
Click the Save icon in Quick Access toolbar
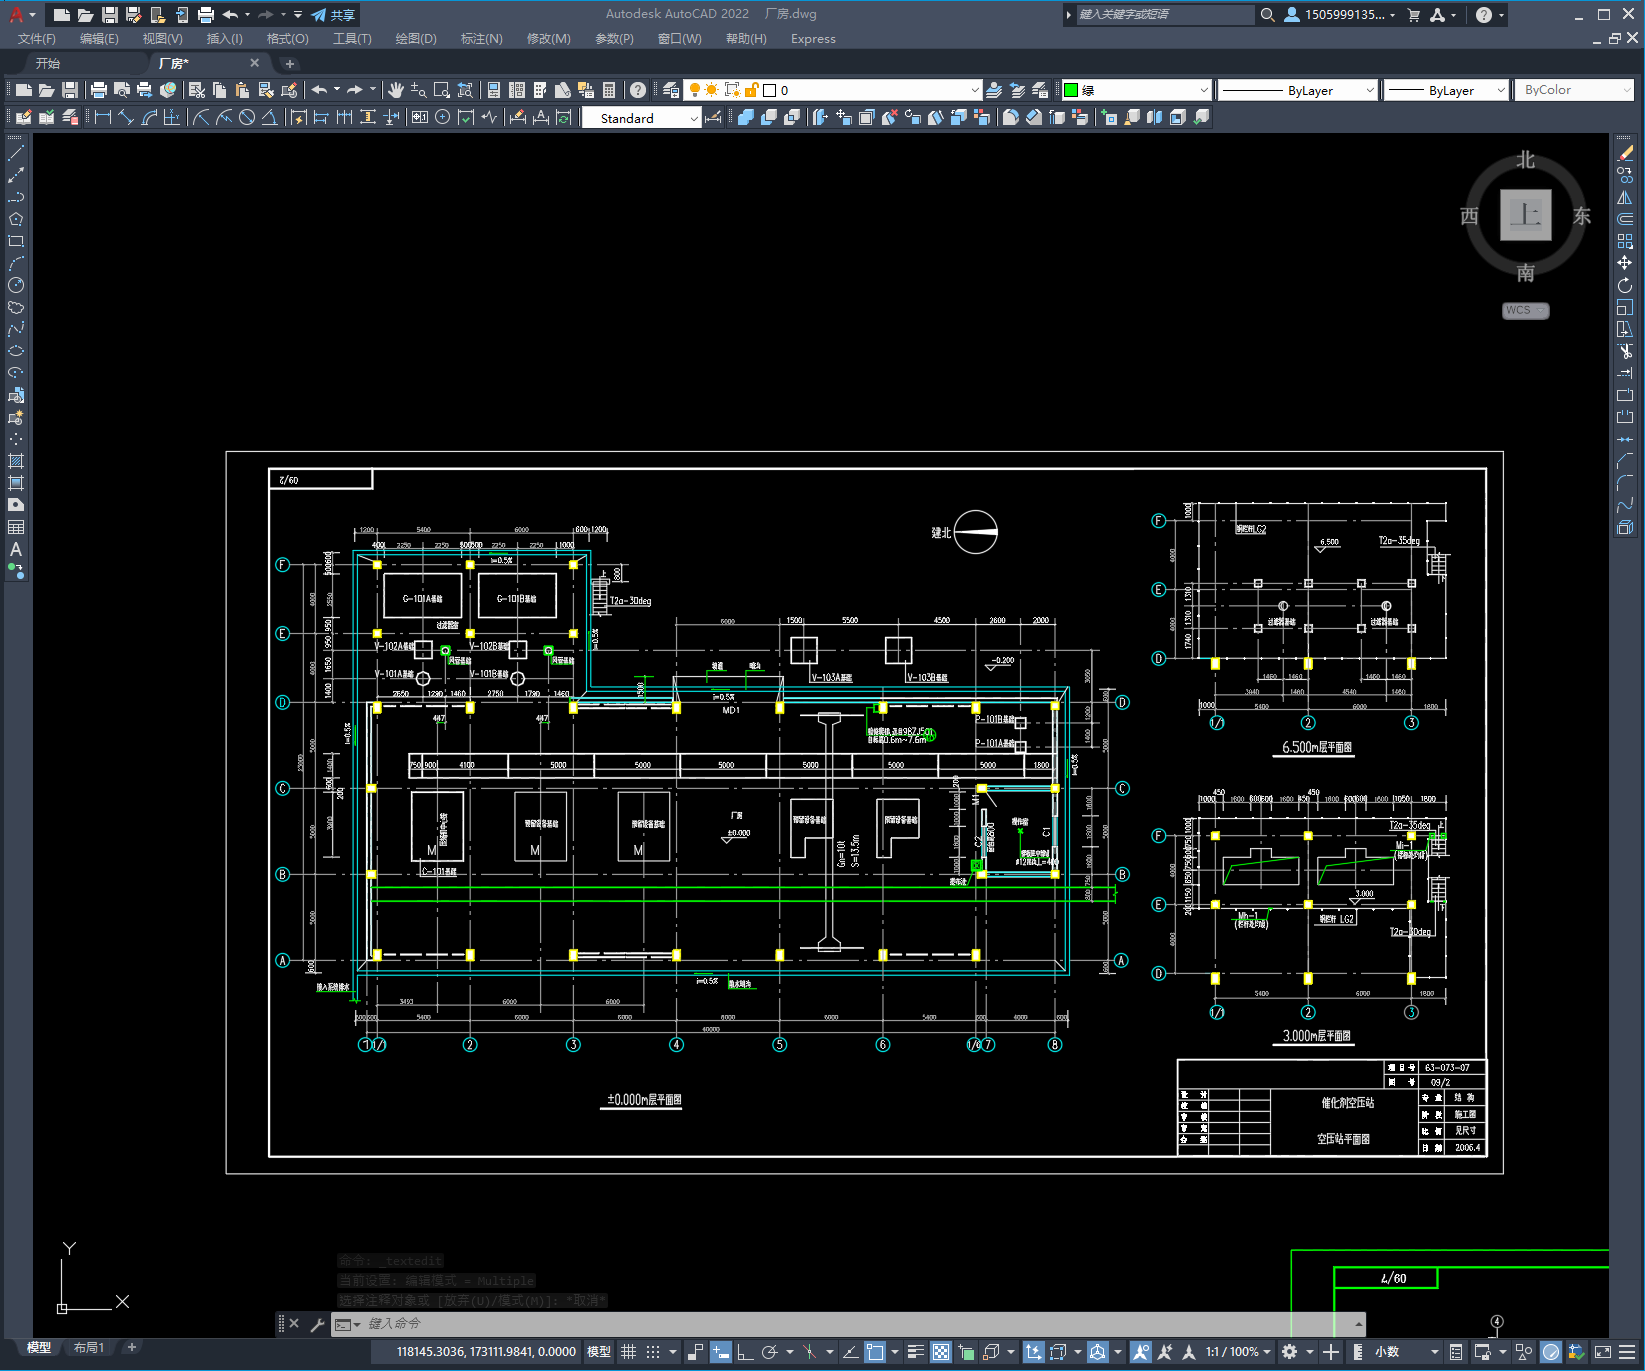click(x=110, y=15)
